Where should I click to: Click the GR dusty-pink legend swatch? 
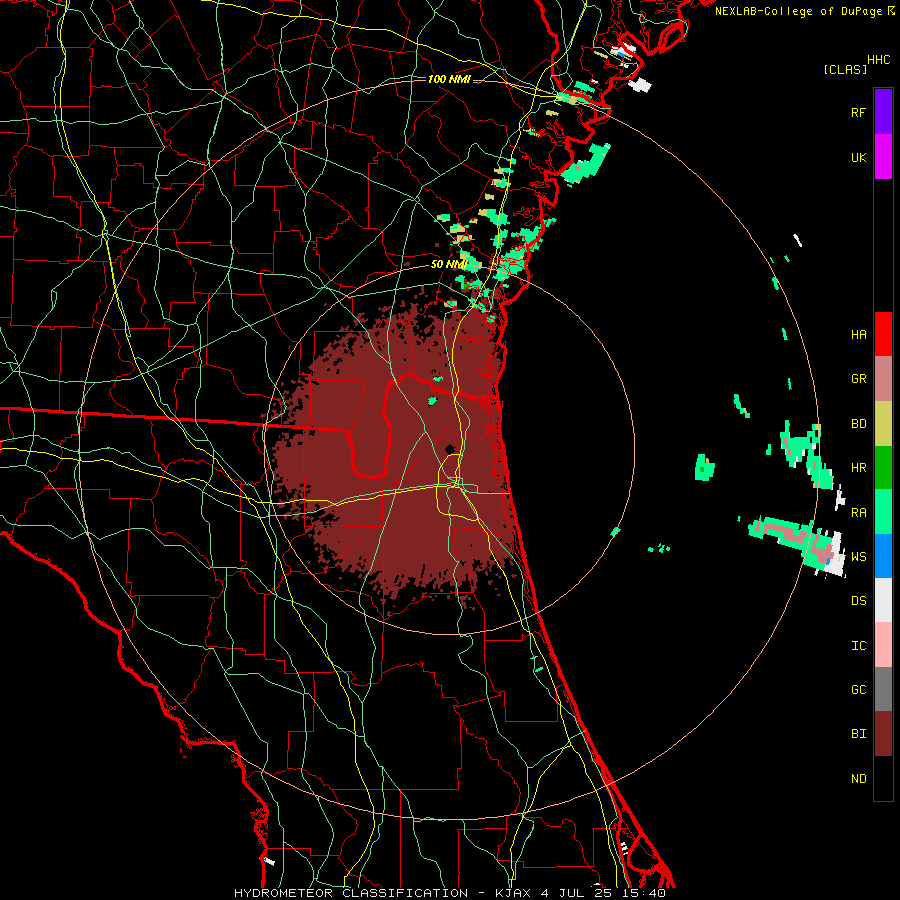[883, 378]
